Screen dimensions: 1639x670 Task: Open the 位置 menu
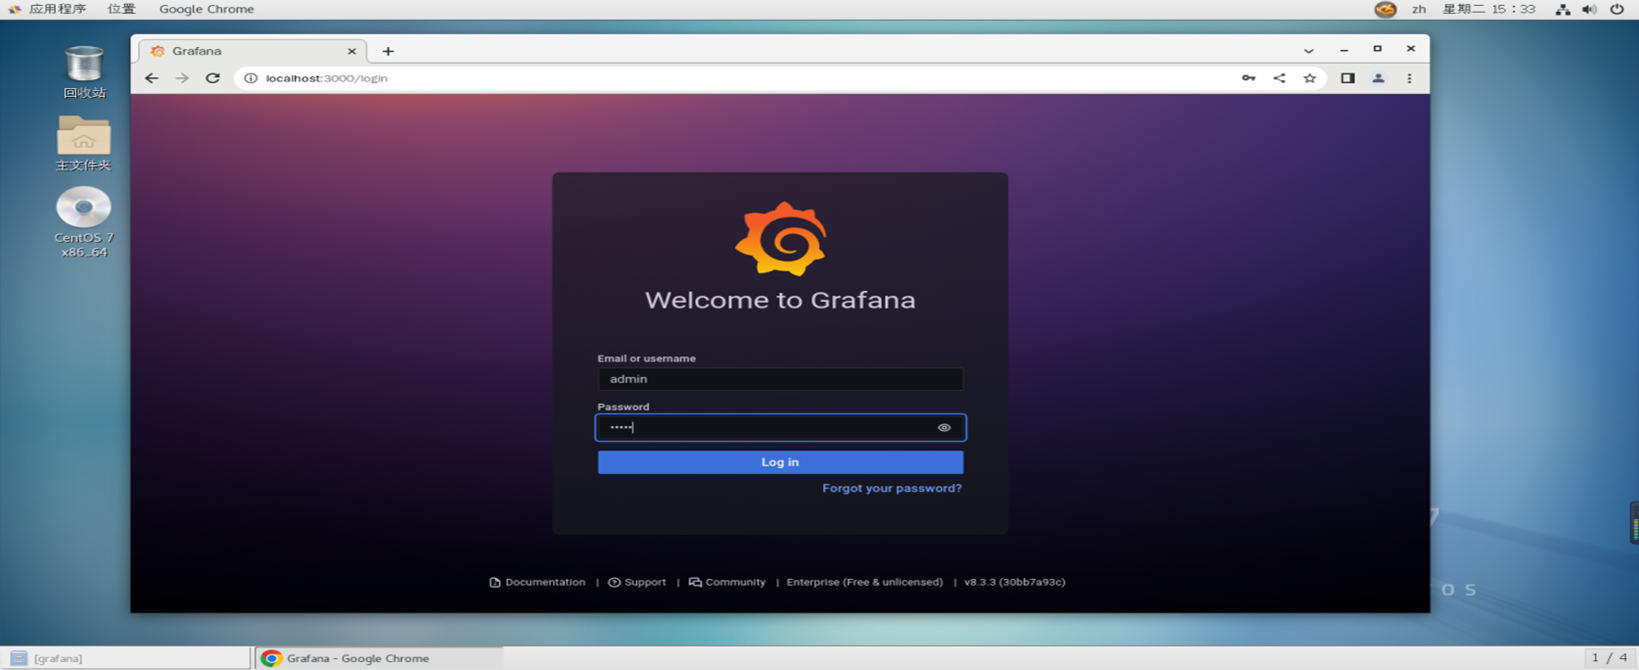(x=121, y=9)
